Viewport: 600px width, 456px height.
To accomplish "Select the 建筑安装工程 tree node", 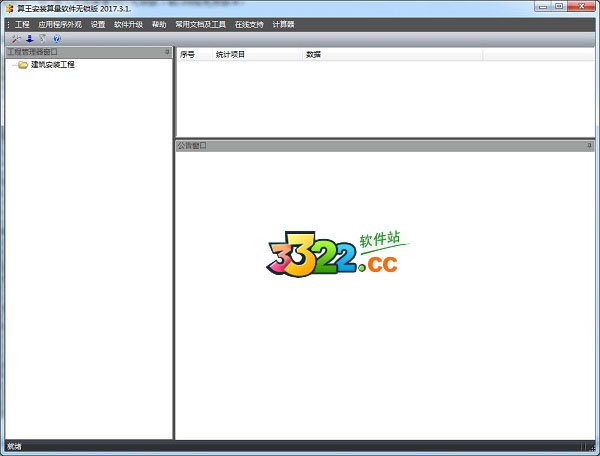I will tap(53, 65).
